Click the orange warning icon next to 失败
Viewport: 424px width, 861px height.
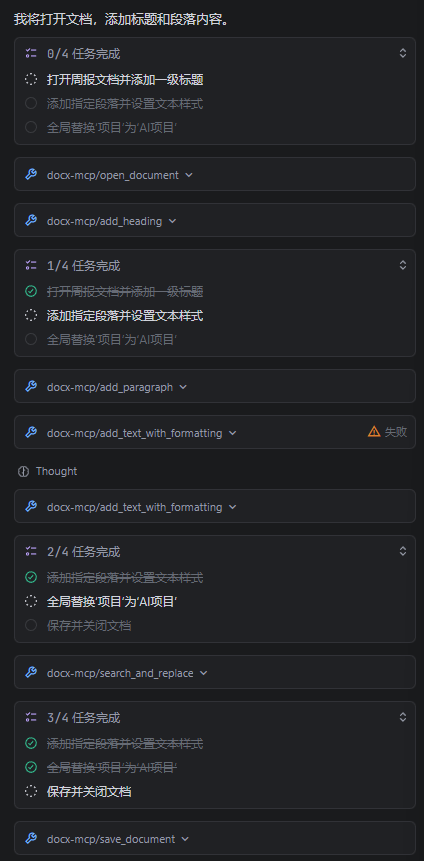click(x=374, y=432)
